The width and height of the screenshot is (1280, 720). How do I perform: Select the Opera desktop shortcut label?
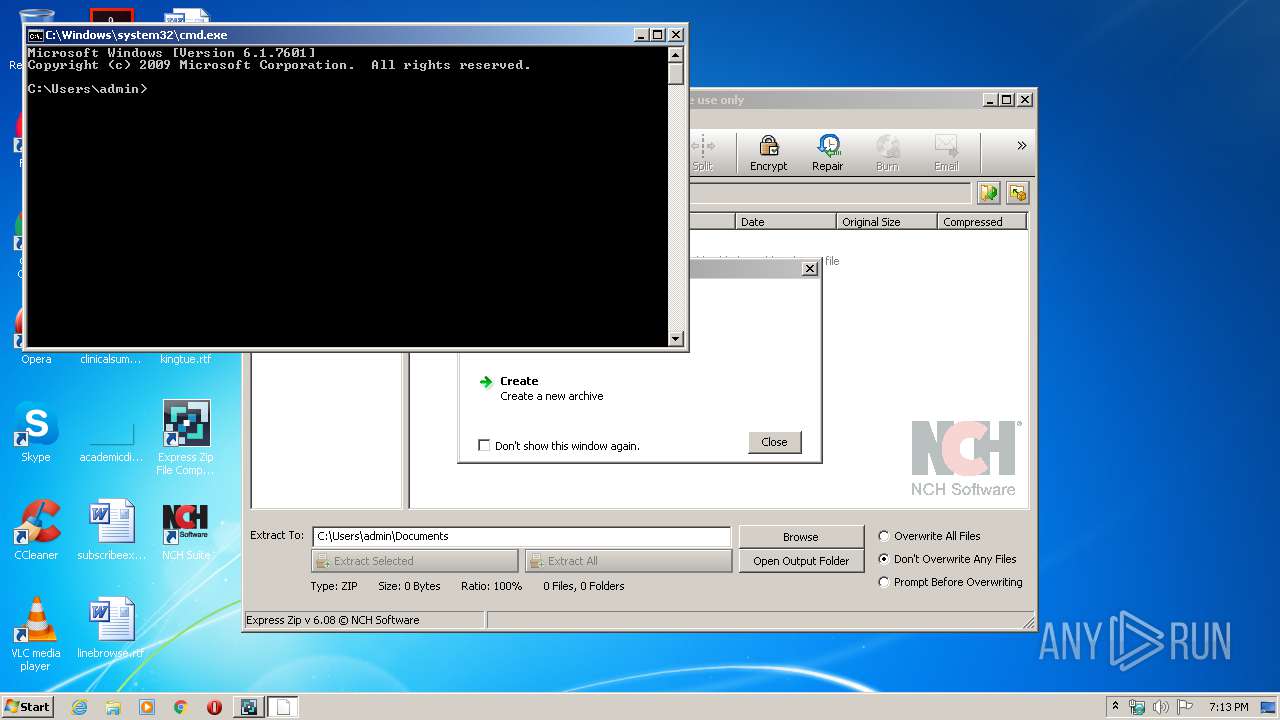pos(36,359)
